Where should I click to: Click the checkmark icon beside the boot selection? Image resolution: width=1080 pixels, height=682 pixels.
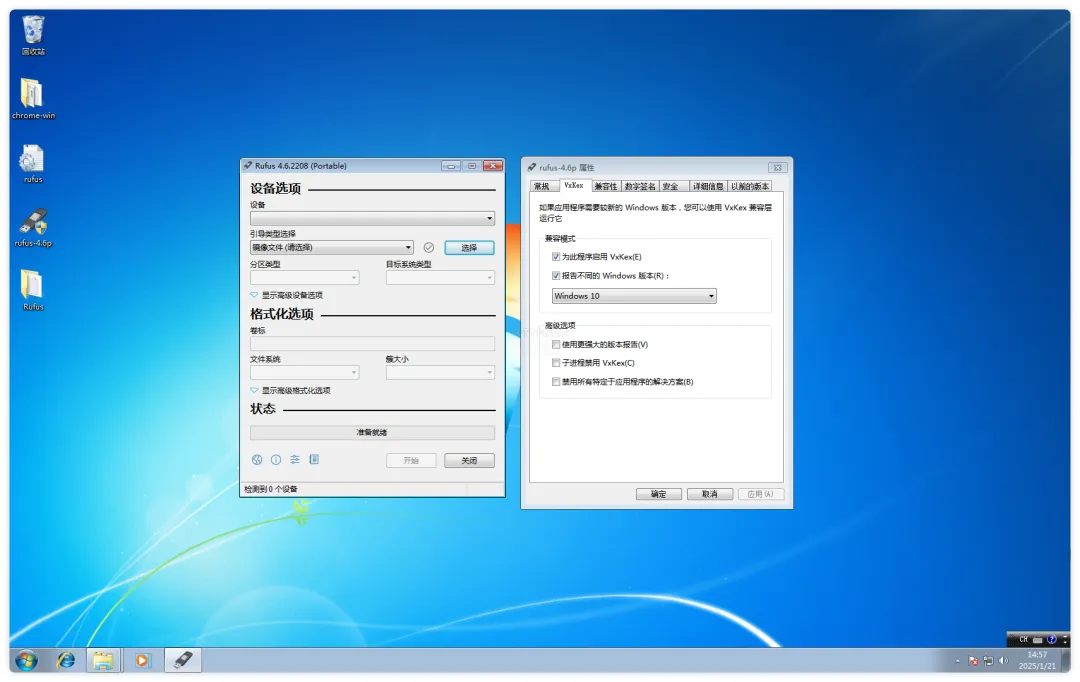click(428, 246)
